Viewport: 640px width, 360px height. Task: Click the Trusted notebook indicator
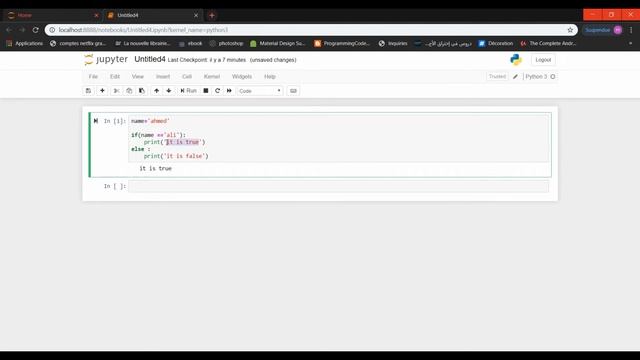(x=497, y=76)
